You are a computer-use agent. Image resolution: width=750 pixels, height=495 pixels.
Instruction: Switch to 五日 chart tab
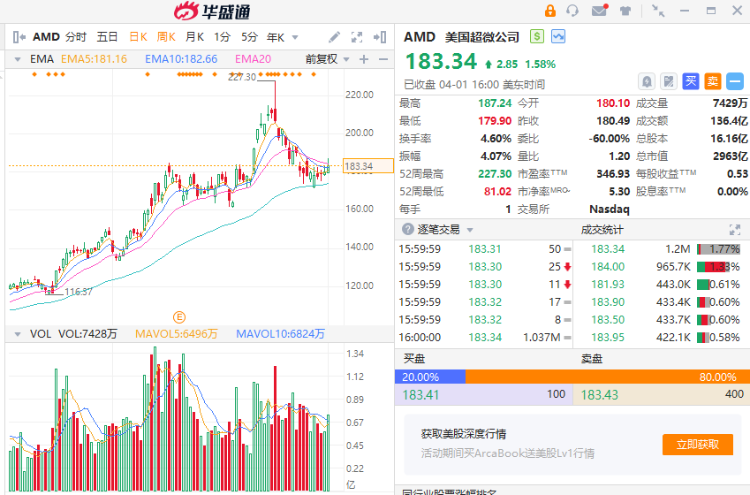click(x=107, y=37)
